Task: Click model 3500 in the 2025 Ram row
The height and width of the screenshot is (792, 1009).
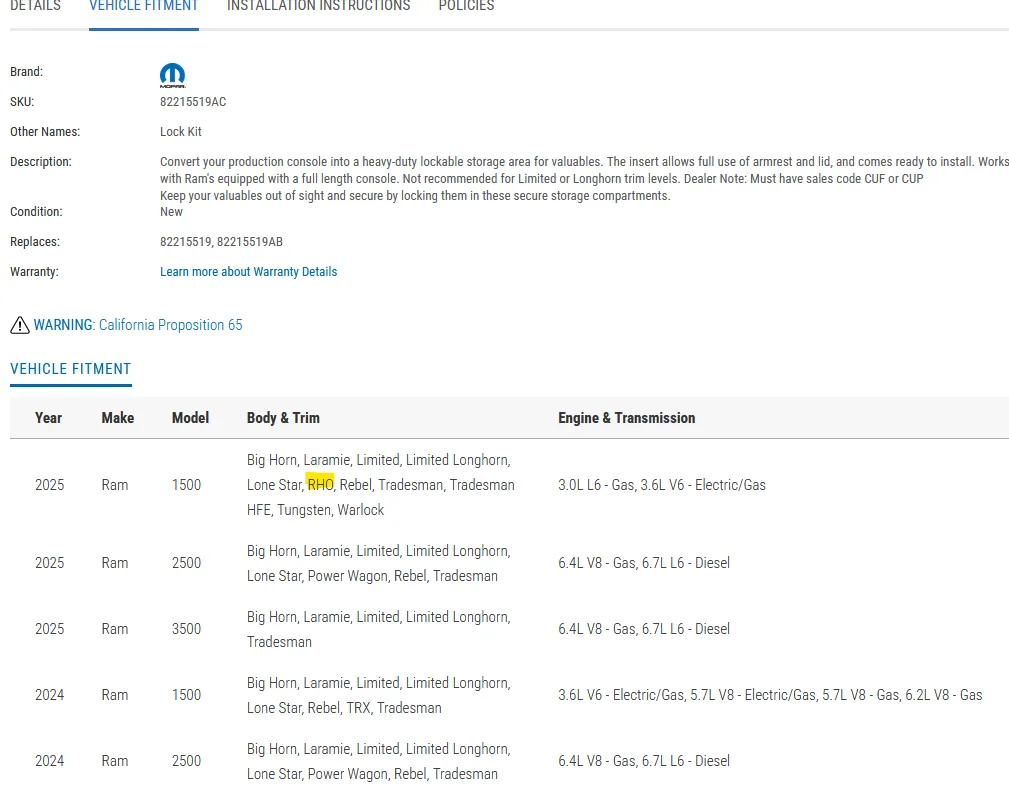Action: [x=187, y=629]
